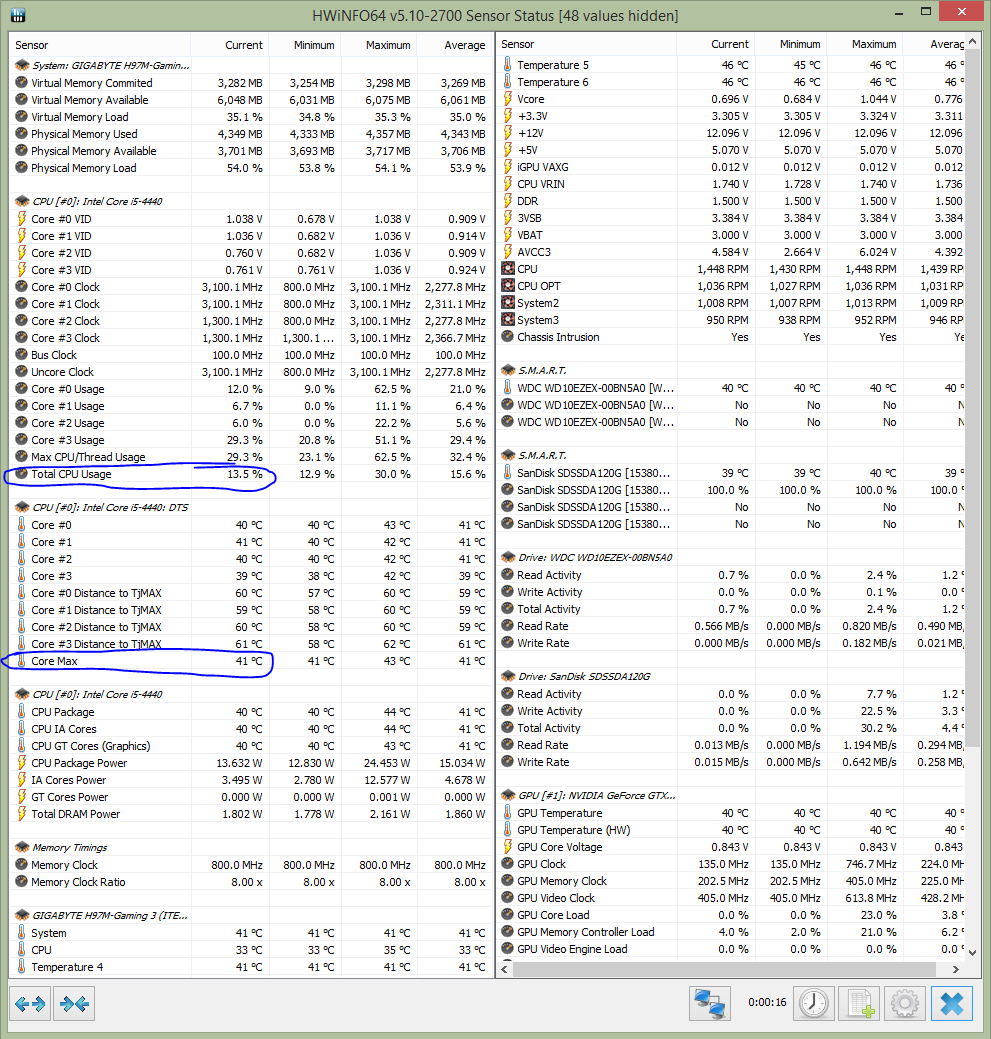This screenshot has height=1039, width=991.
Task: Select the Physical Memory Used row label
Action: 84,134
